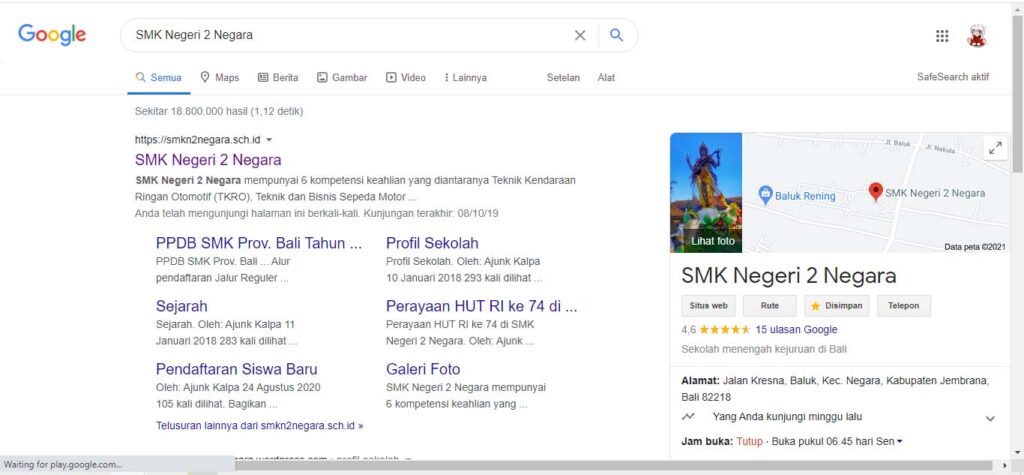Open the Alat search tools
The image size is (1024, 475).
(x=606, y=77)
